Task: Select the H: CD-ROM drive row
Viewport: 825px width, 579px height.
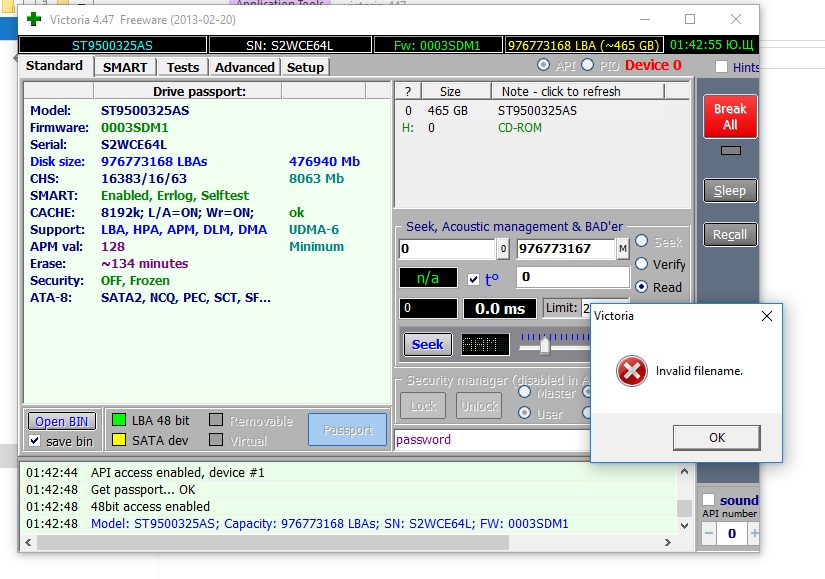Action: (x=542, y=127)
